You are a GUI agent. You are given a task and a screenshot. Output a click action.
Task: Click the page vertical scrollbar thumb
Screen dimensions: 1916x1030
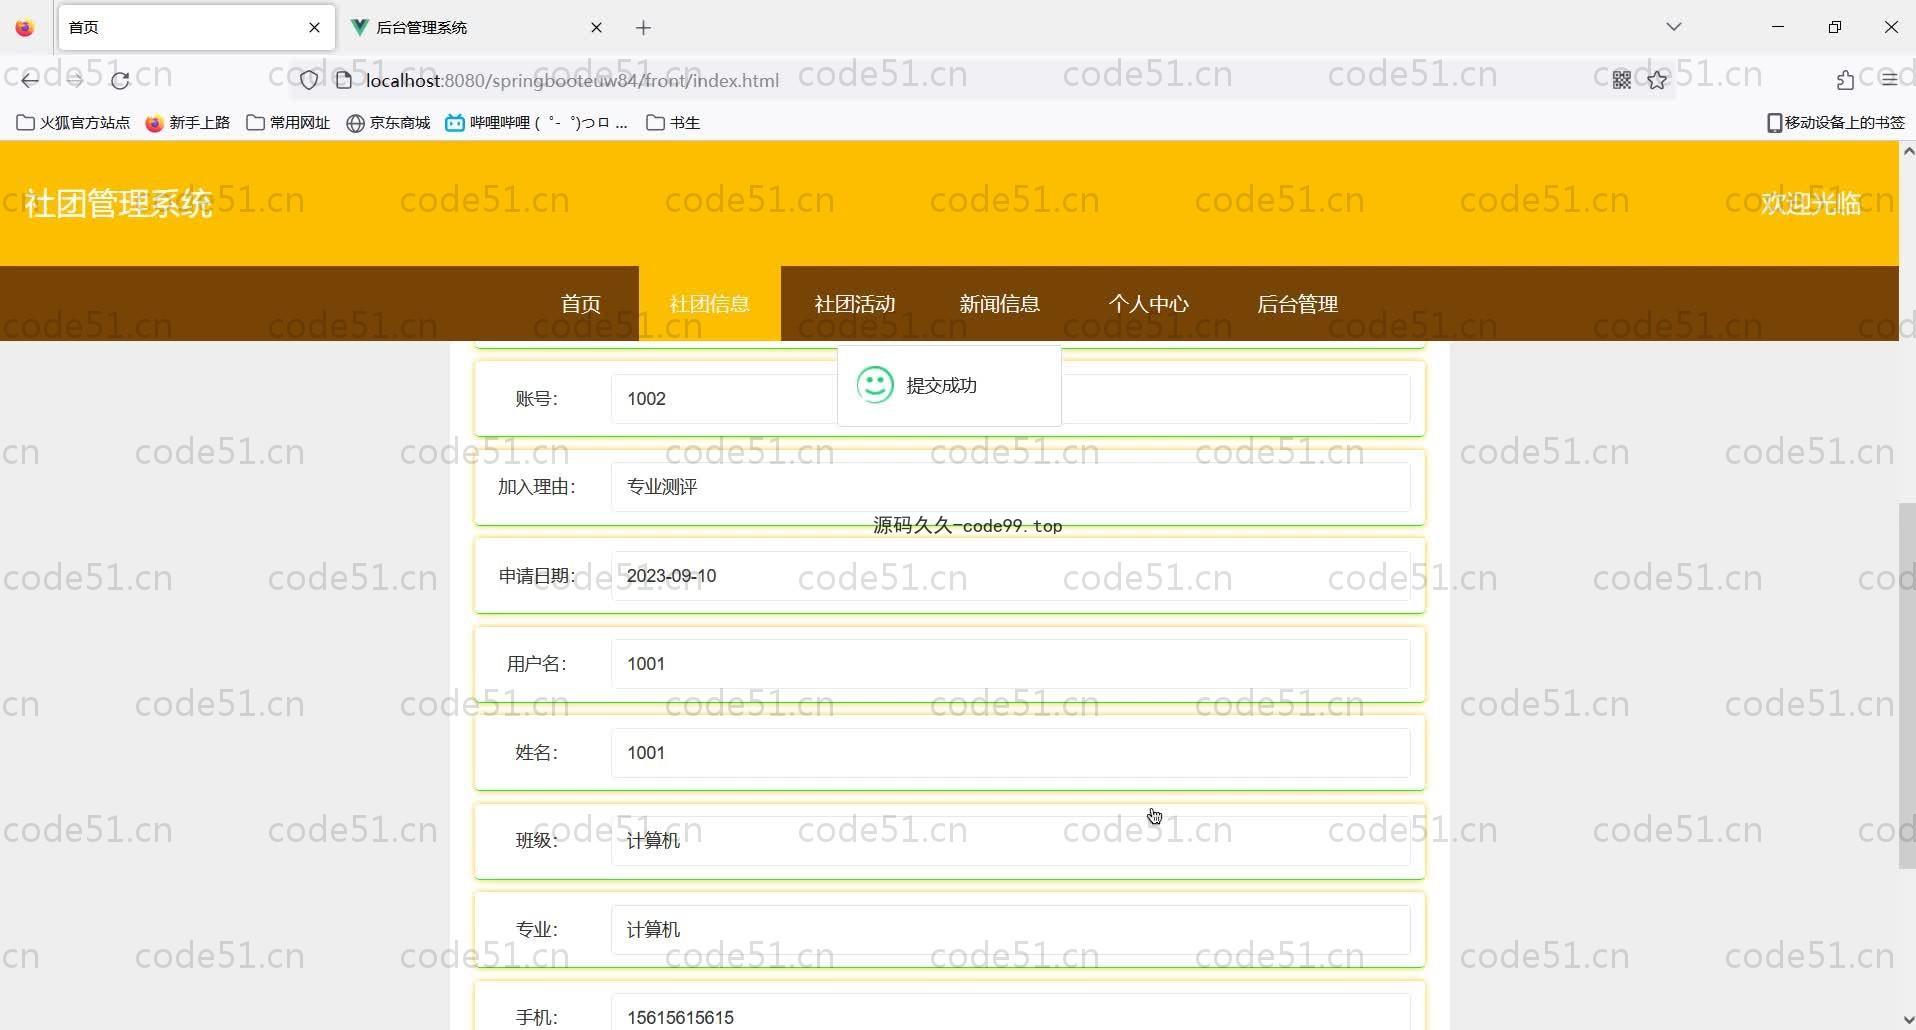[x=1906, y=685]
